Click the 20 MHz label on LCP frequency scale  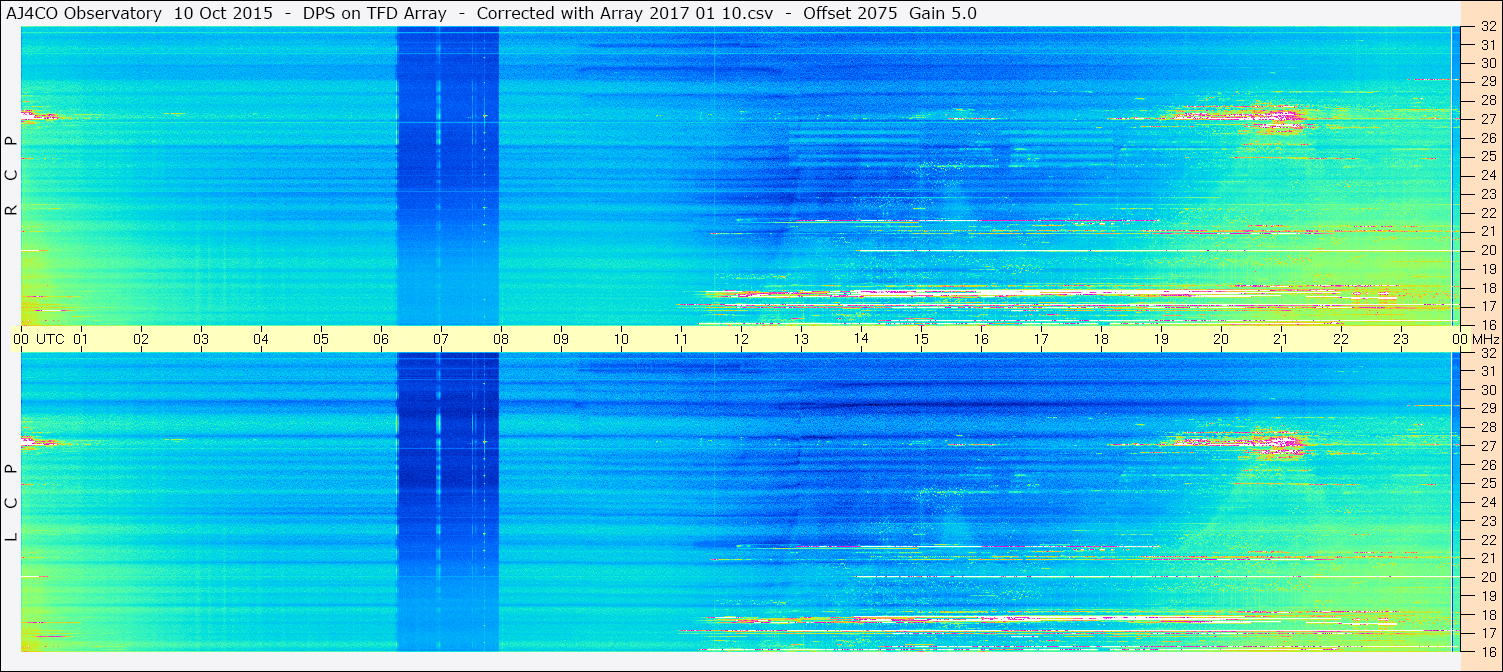click(1487, 577)
